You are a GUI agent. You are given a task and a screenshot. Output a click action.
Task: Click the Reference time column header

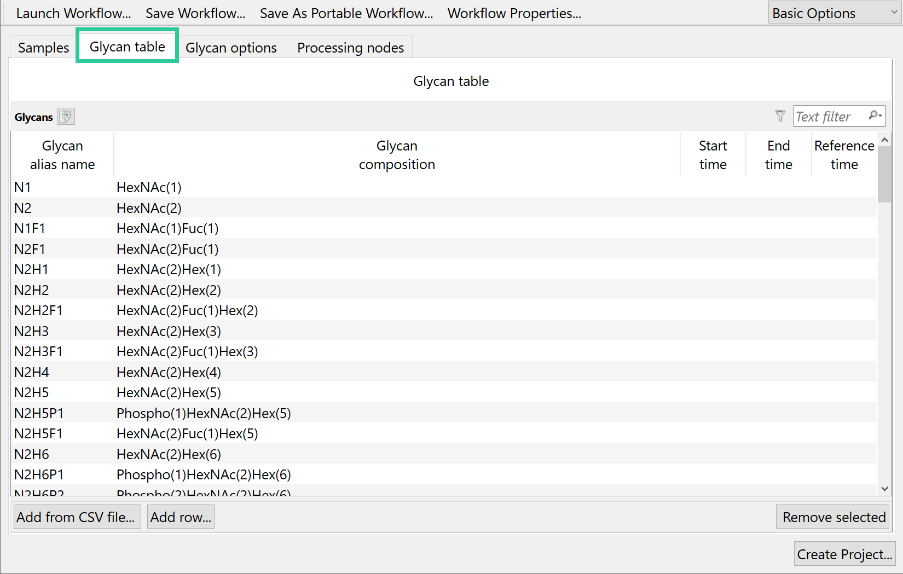(x=844, y=155)
